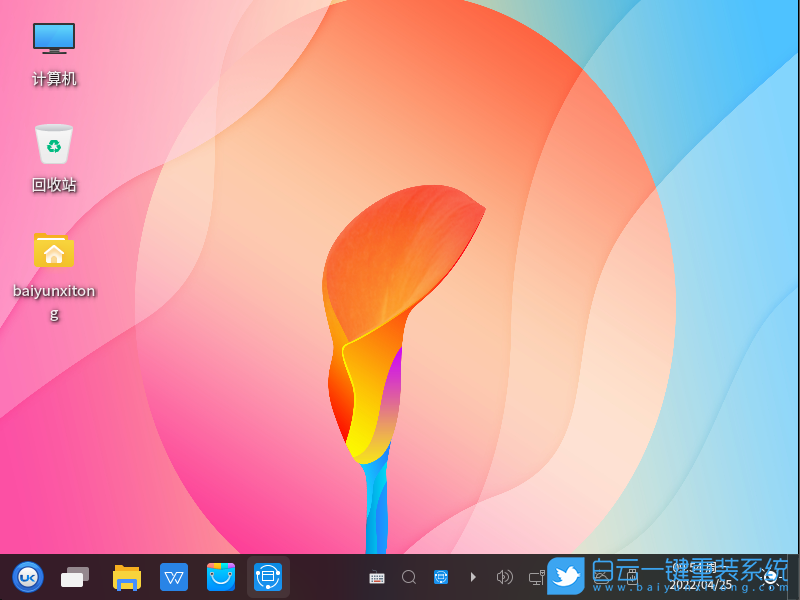This screenshot has width=800, height=600.
Task: Click the active blue window app in taskbar
Action: tap(268, 577)
